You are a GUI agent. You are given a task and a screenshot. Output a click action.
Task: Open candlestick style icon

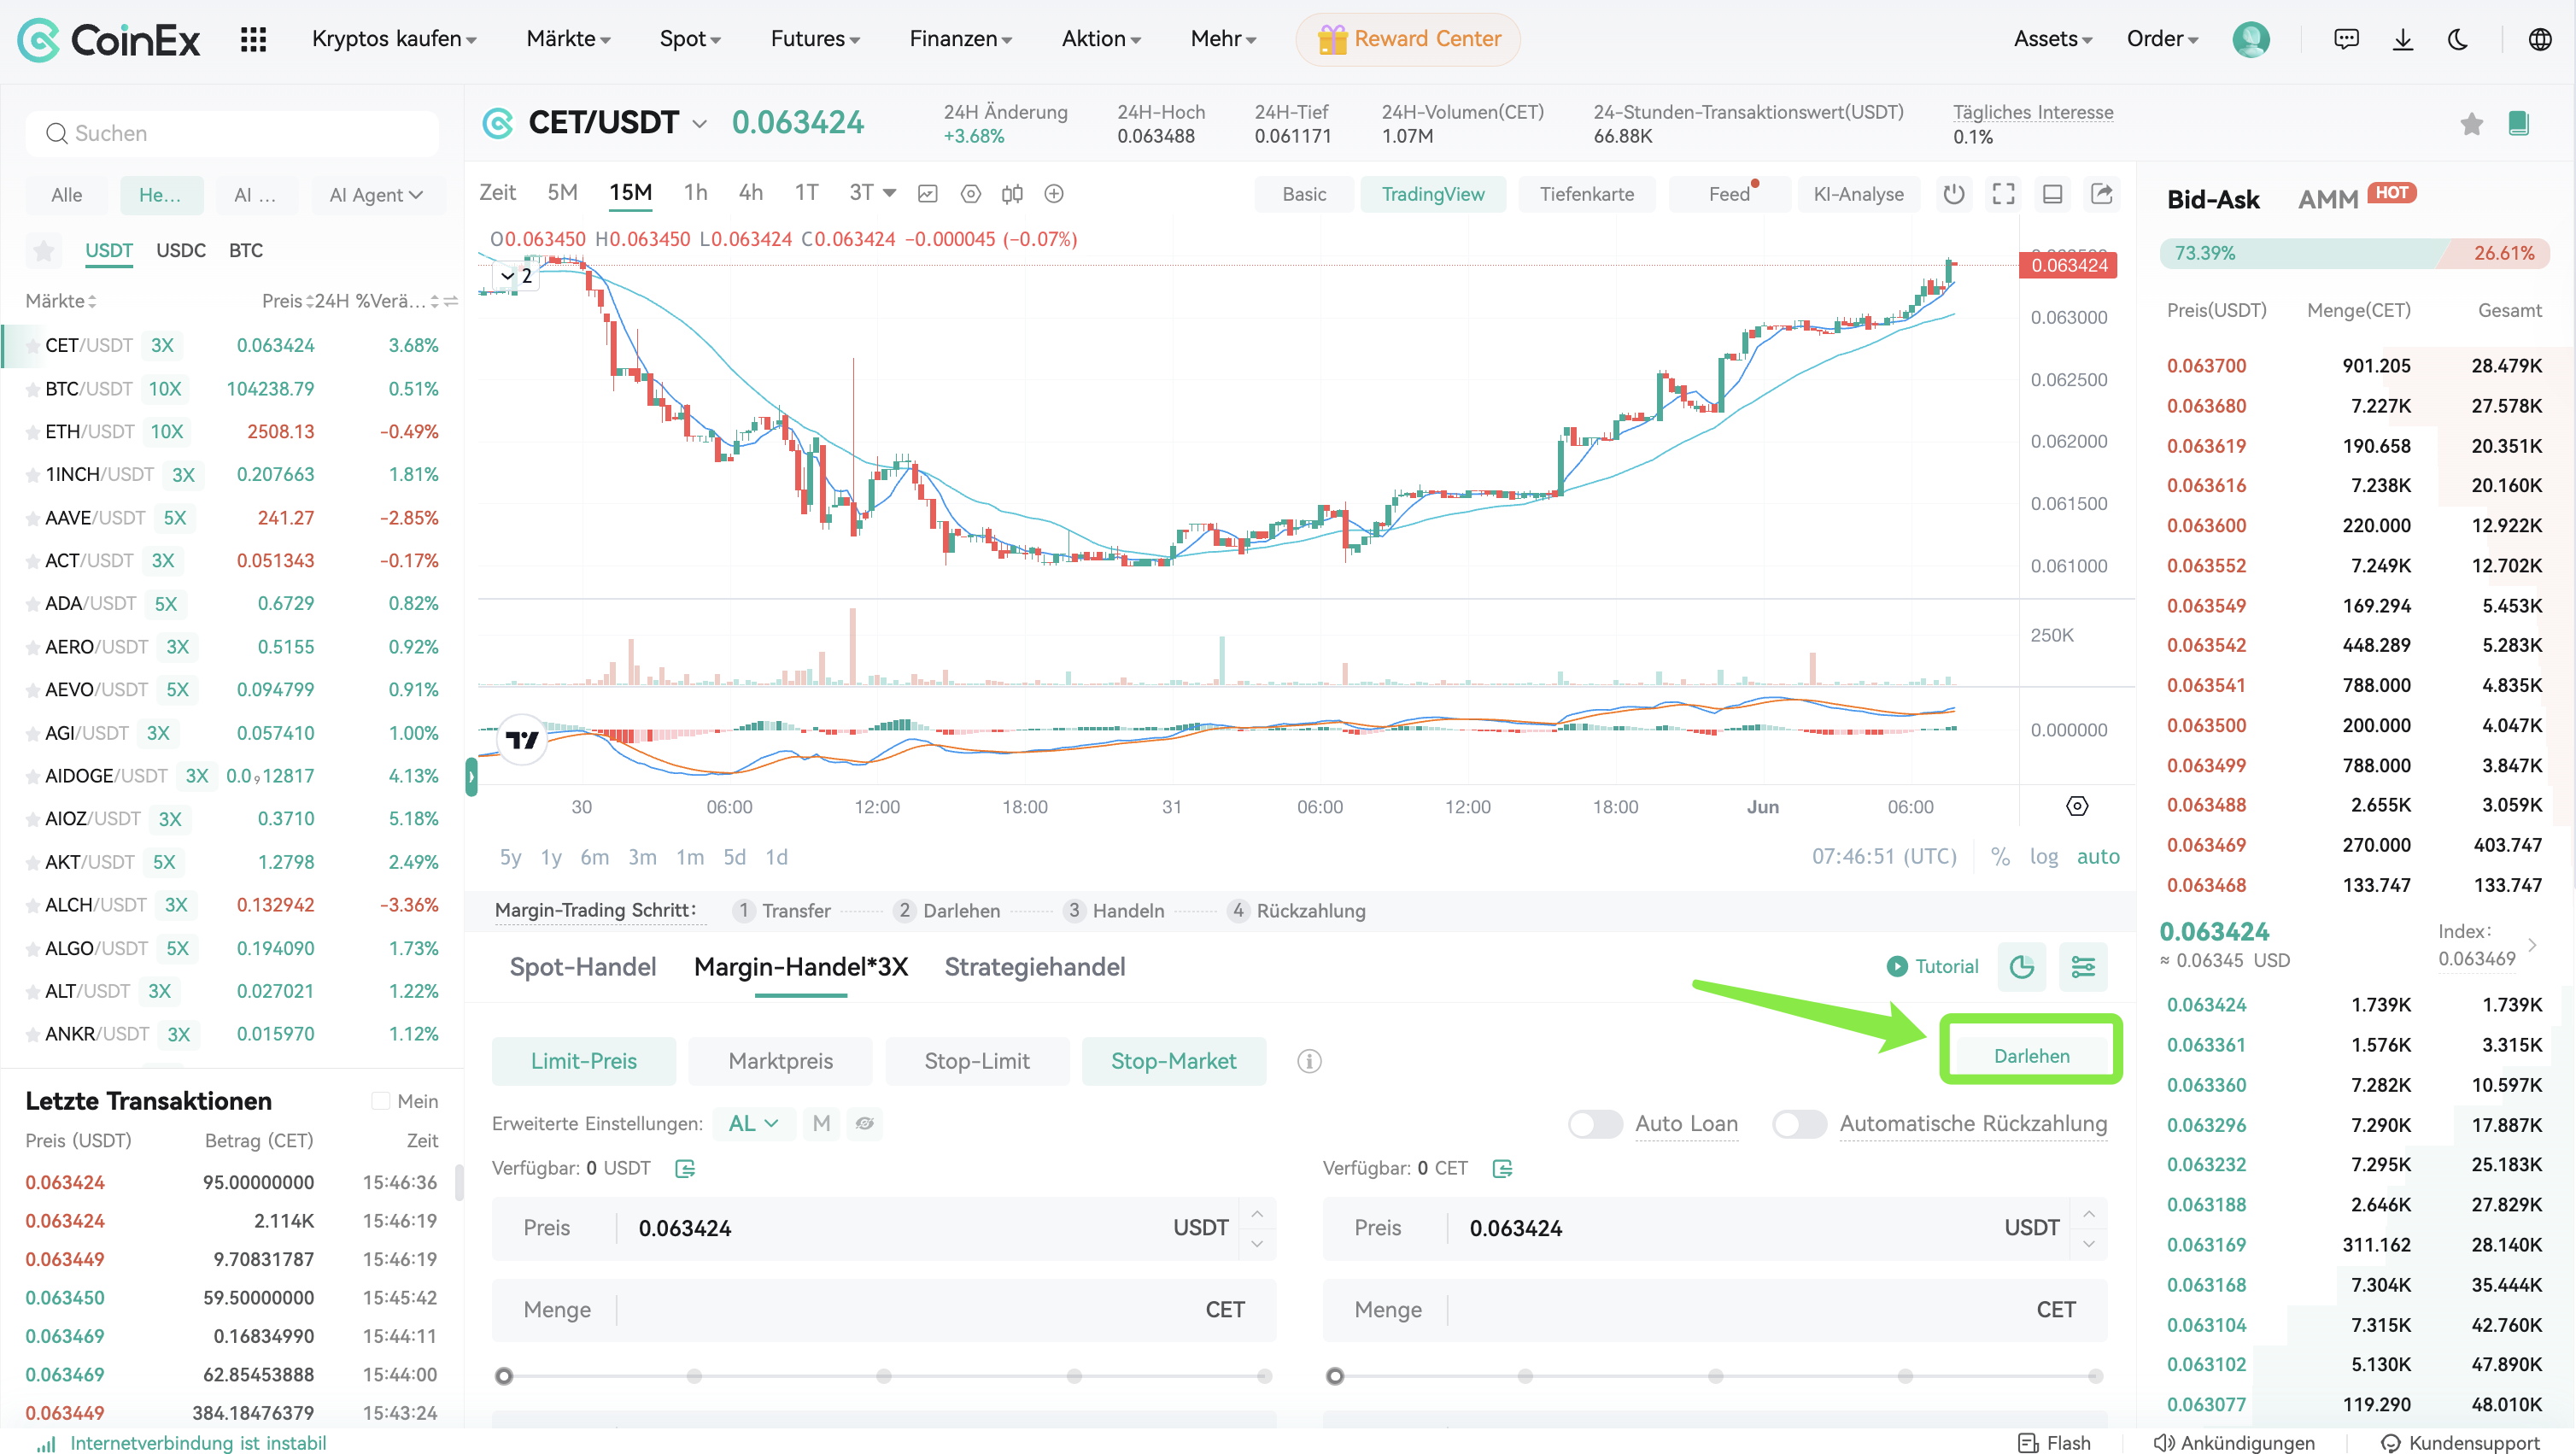tap(1012, 194)
